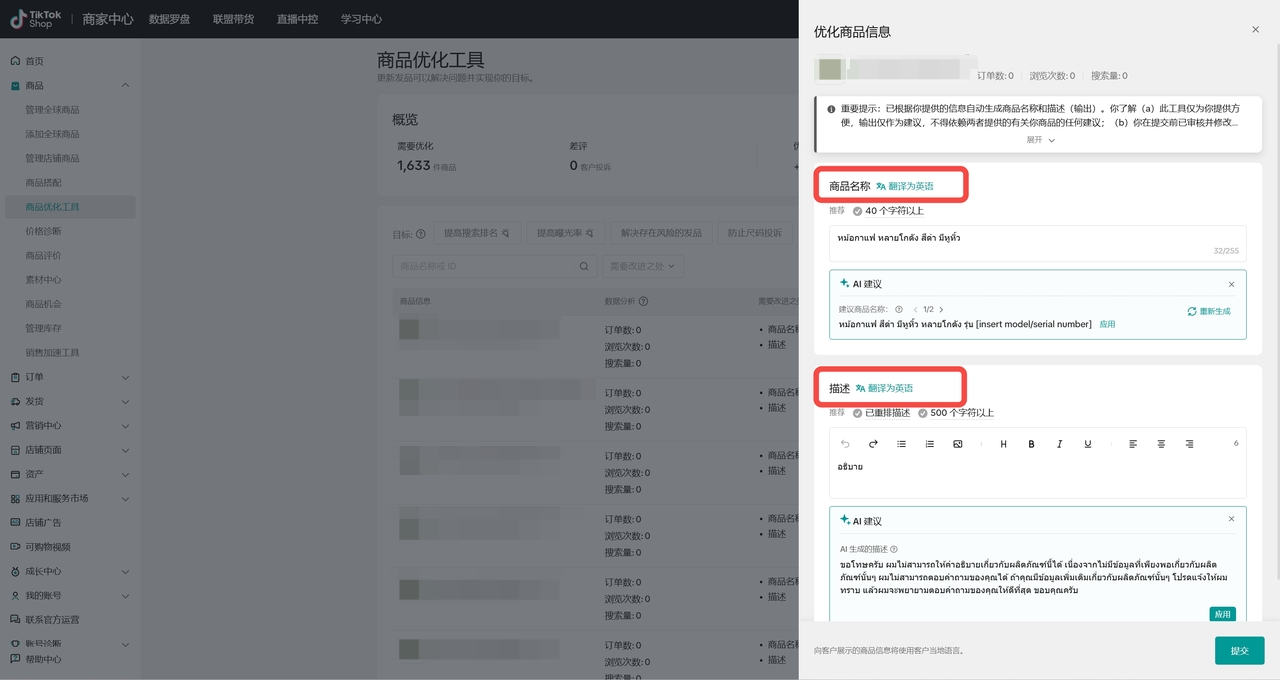The image size is (1280, 680).
Task: Click the redo arrow in description editor
Action: point(873,444)
